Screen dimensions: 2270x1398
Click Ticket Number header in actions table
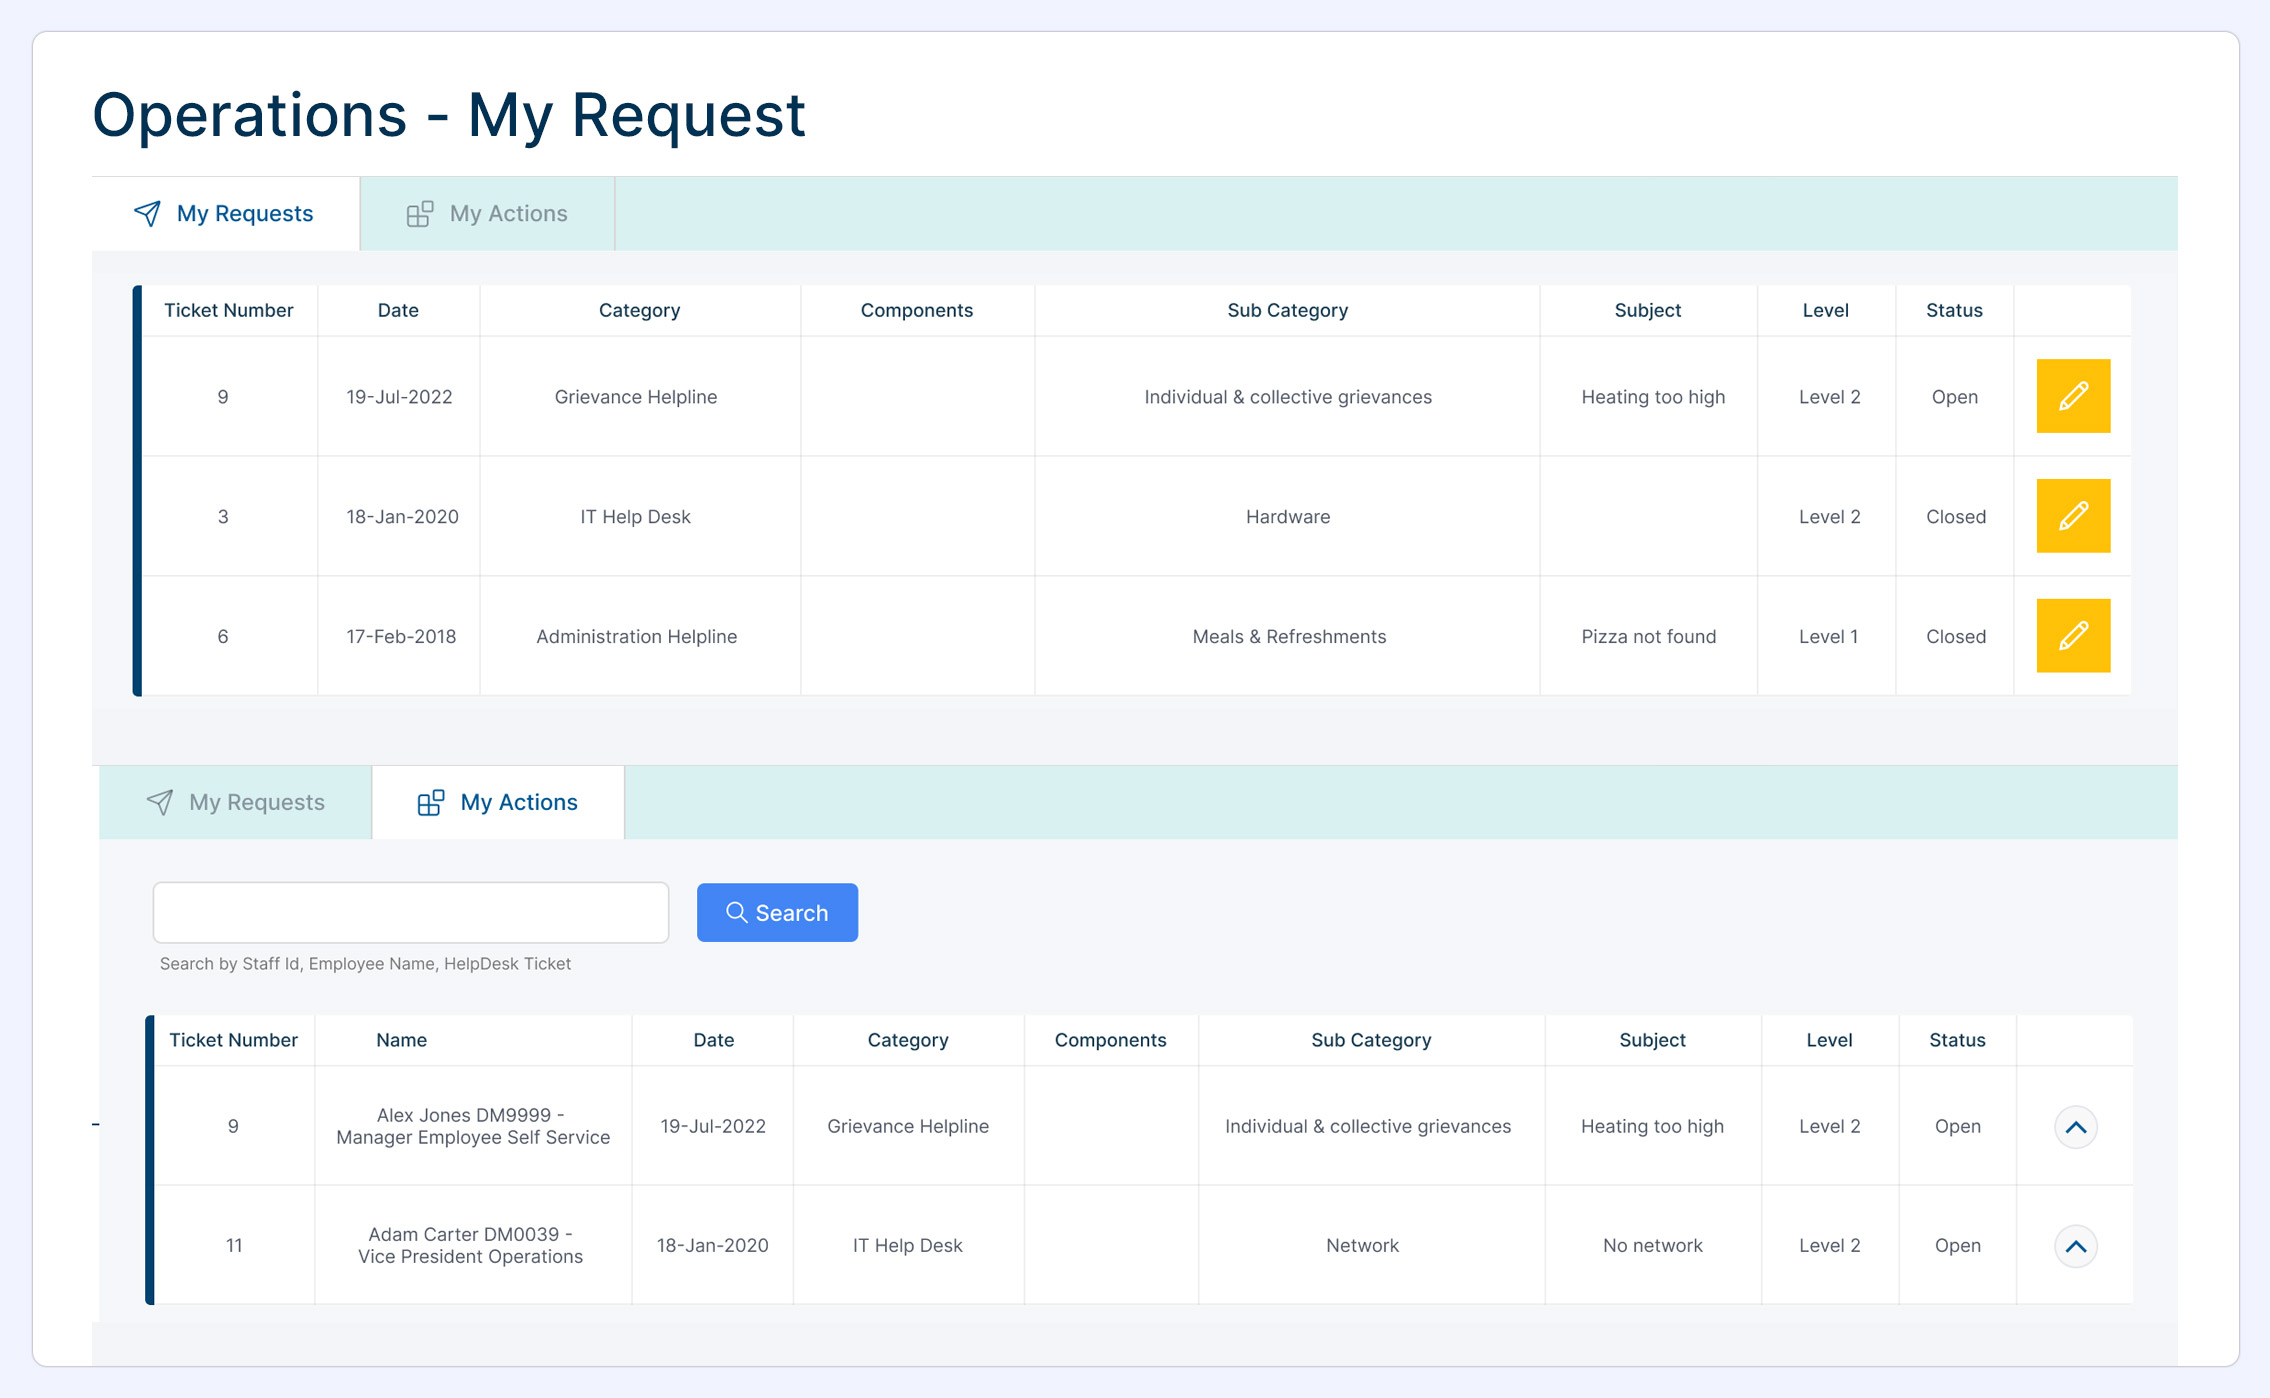pos(233,1040)
